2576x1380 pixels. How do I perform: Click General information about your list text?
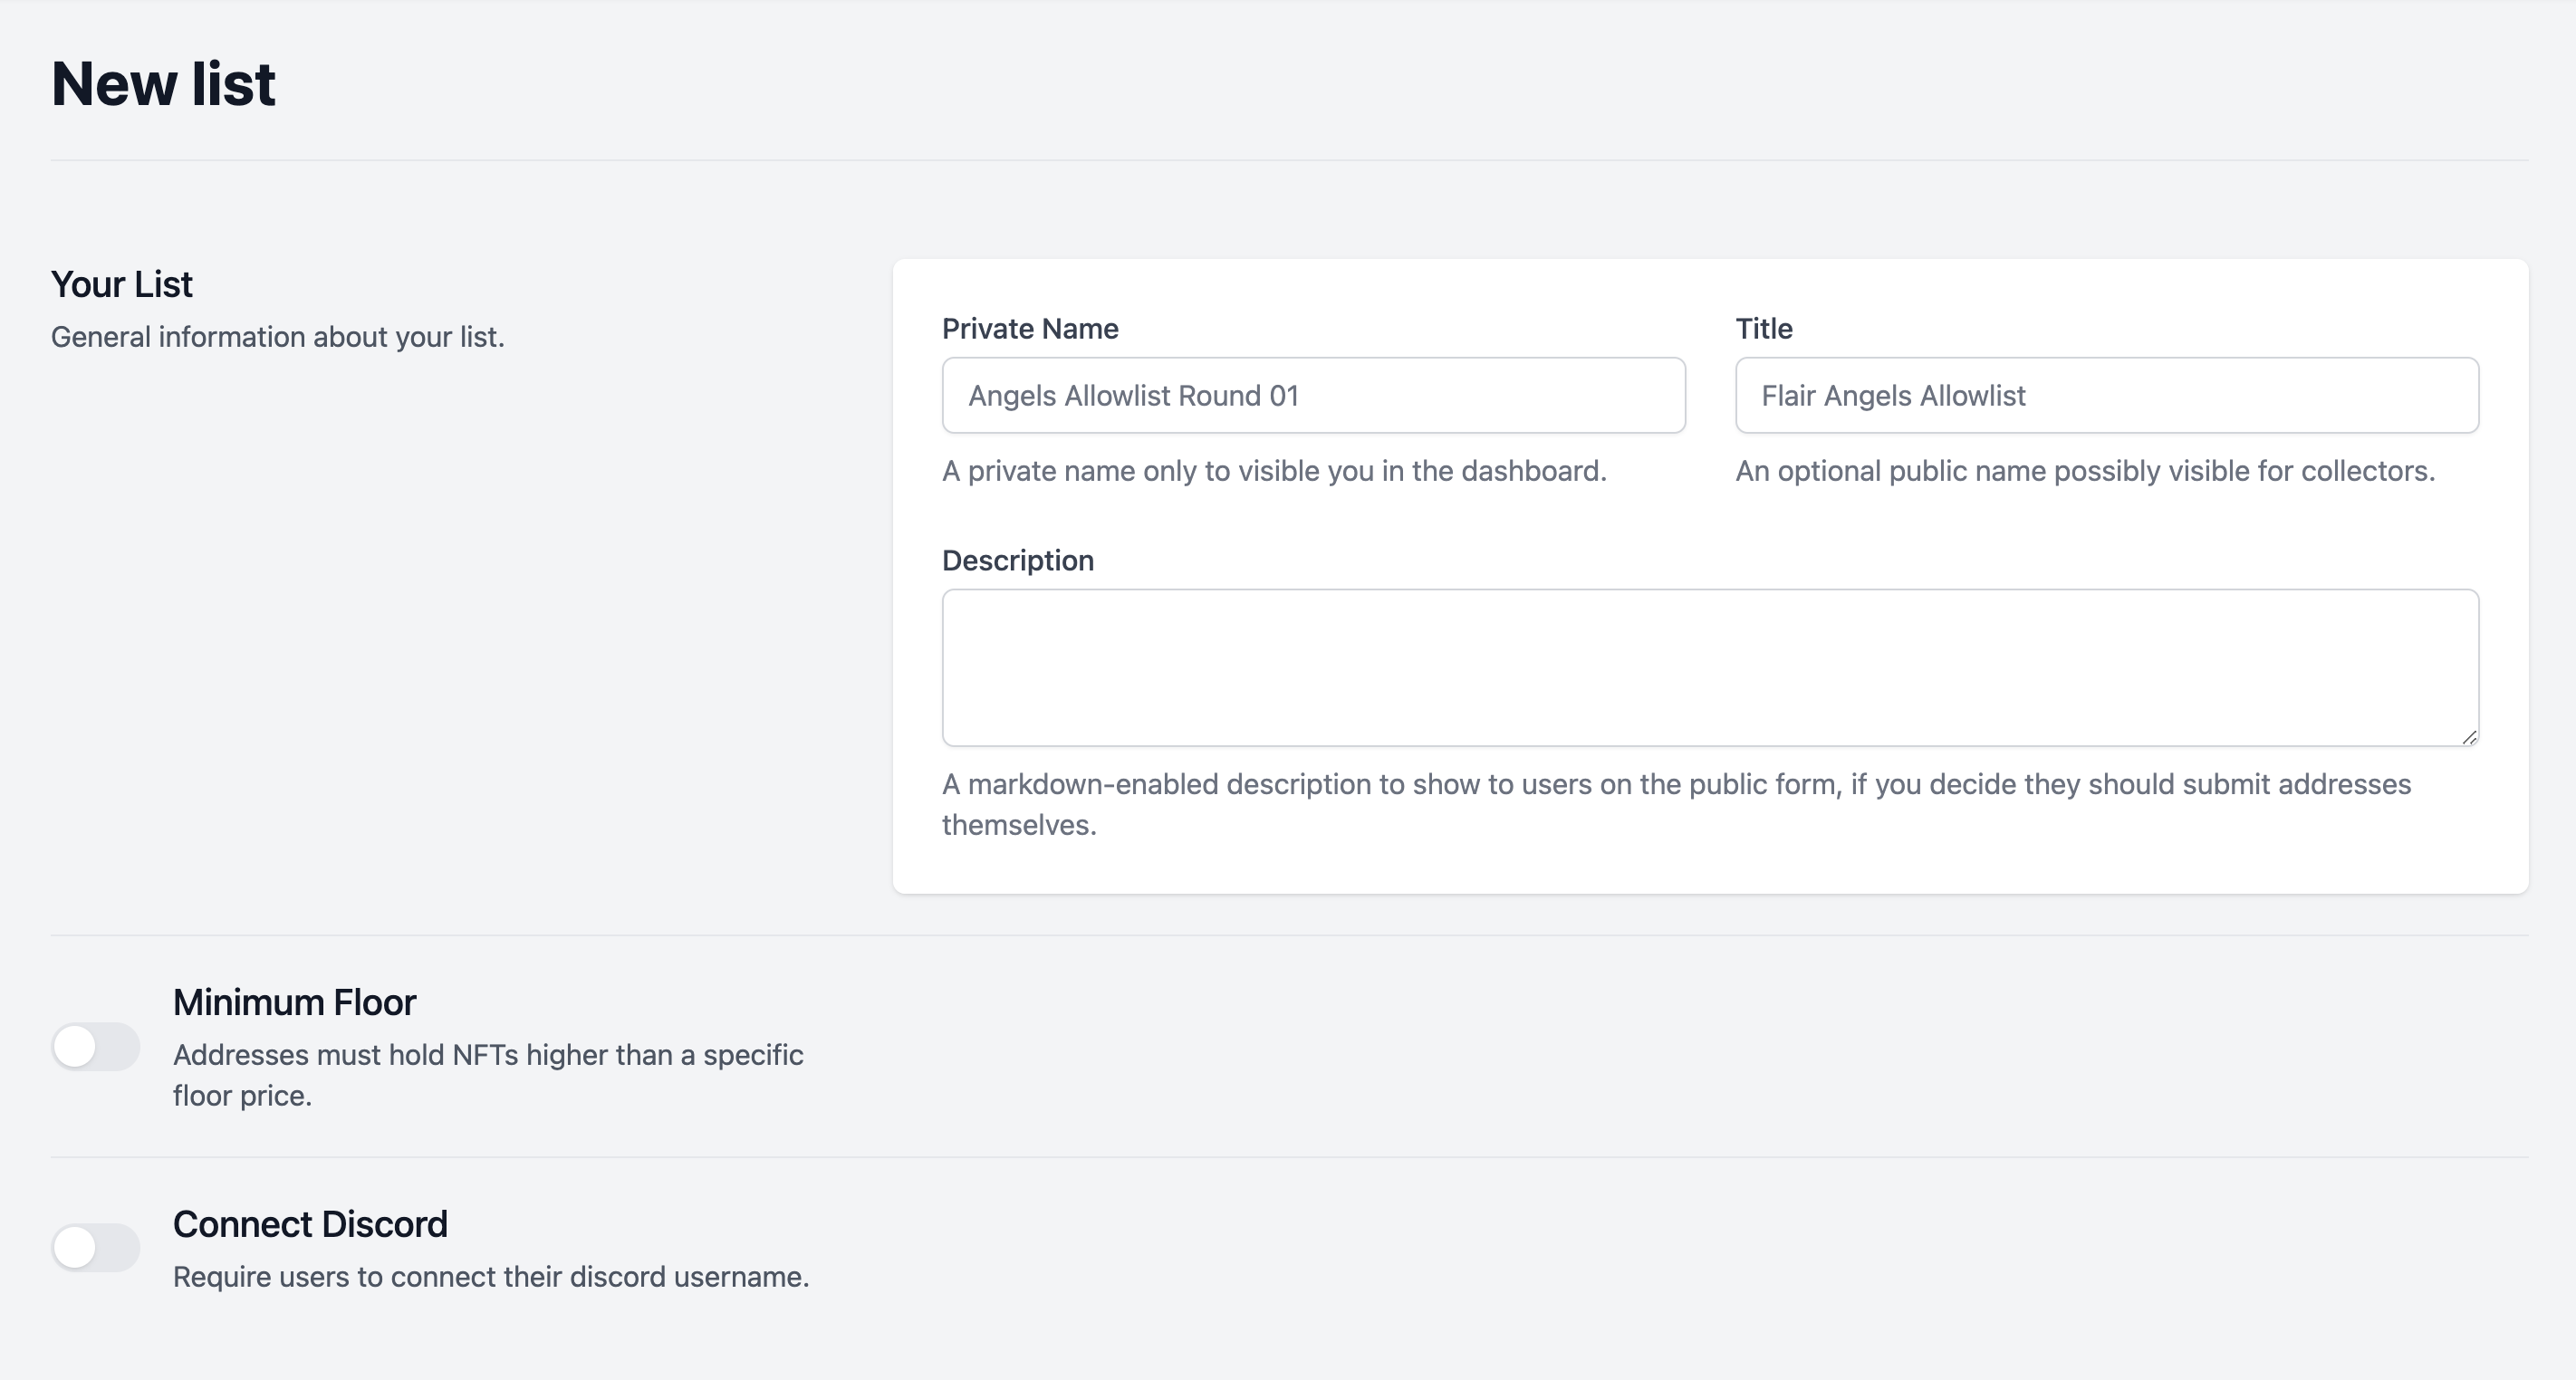(x=278, y=337)
